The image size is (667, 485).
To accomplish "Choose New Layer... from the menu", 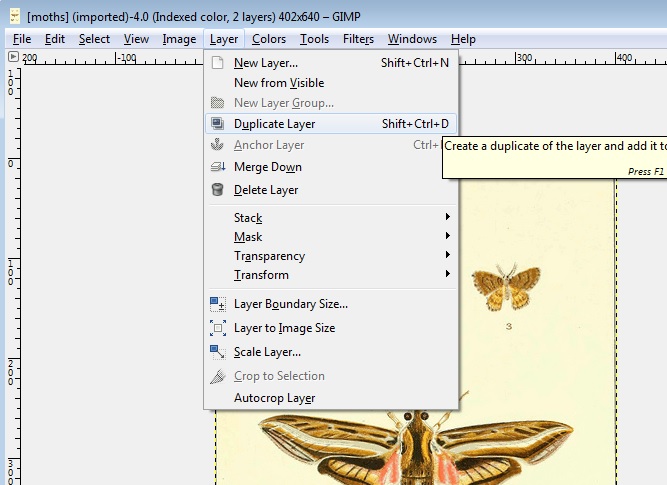I will (x=331, y=63).
